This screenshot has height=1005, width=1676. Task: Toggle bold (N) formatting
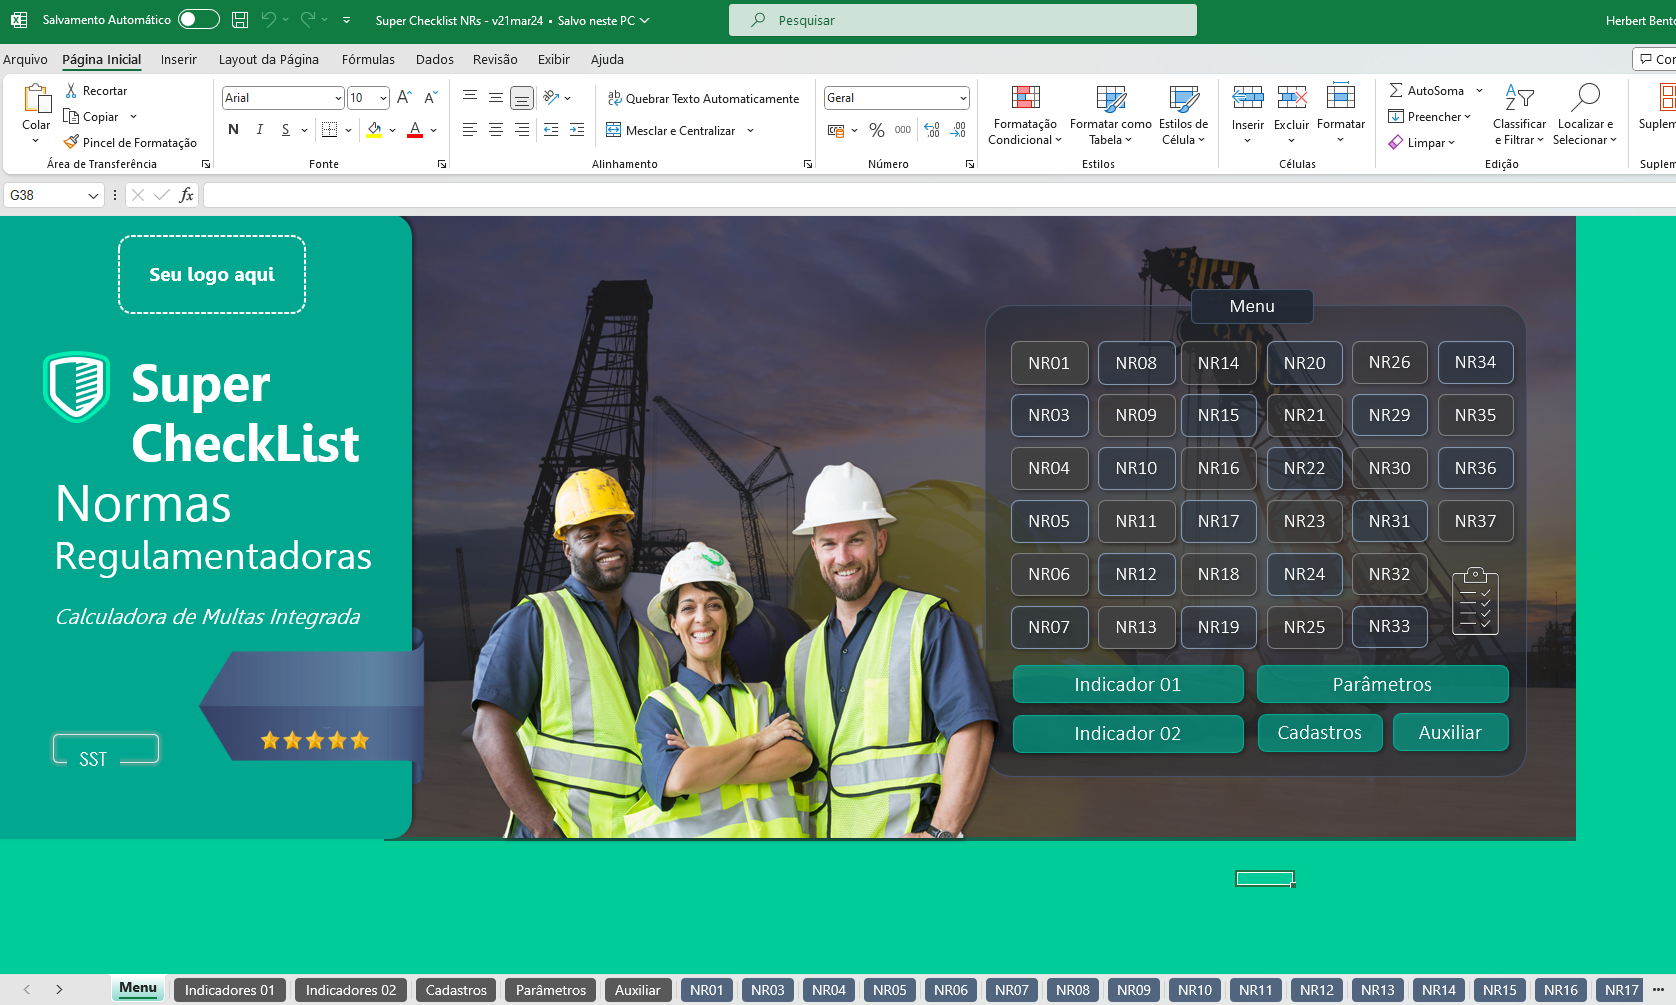233,129
